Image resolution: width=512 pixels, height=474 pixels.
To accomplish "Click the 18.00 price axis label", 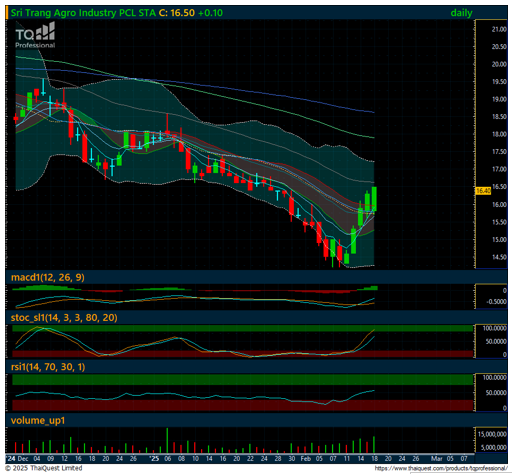I will 499,134.
